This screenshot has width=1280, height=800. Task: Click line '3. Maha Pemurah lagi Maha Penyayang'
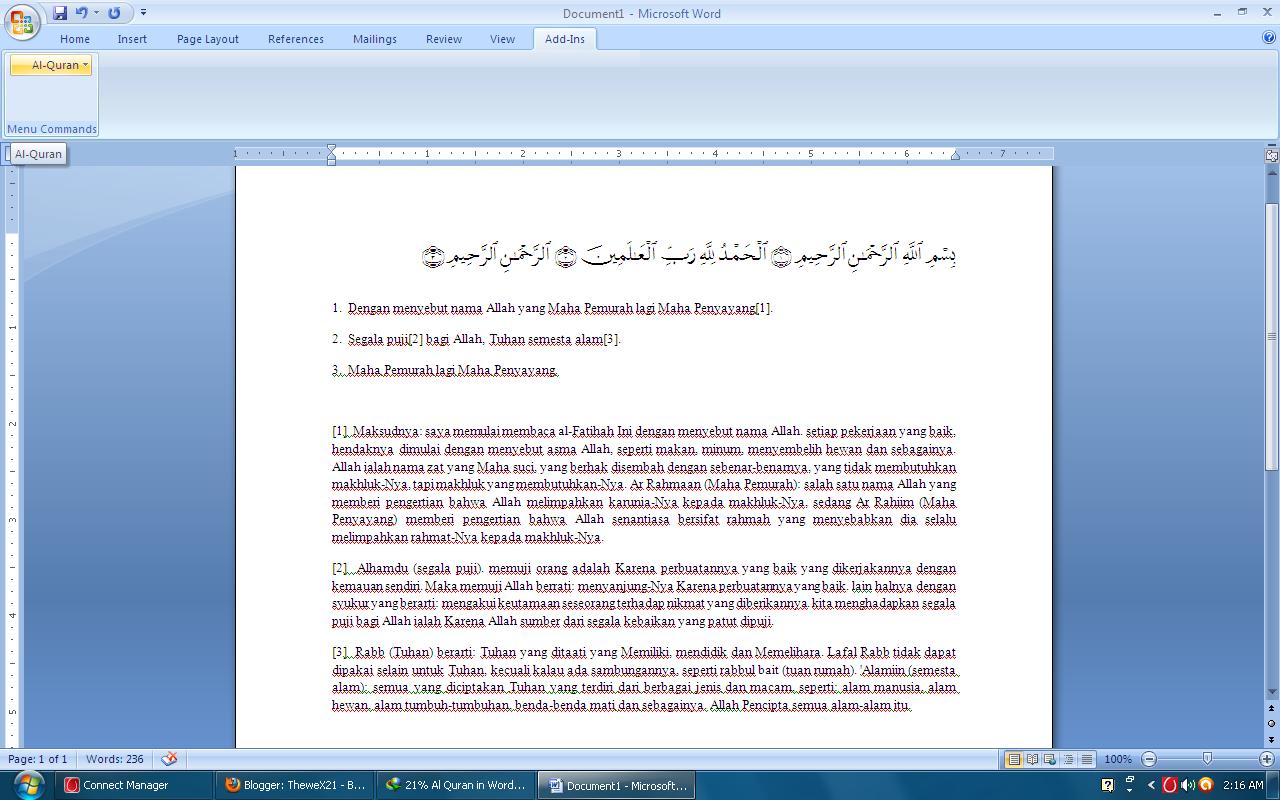(x=445, y=370)
